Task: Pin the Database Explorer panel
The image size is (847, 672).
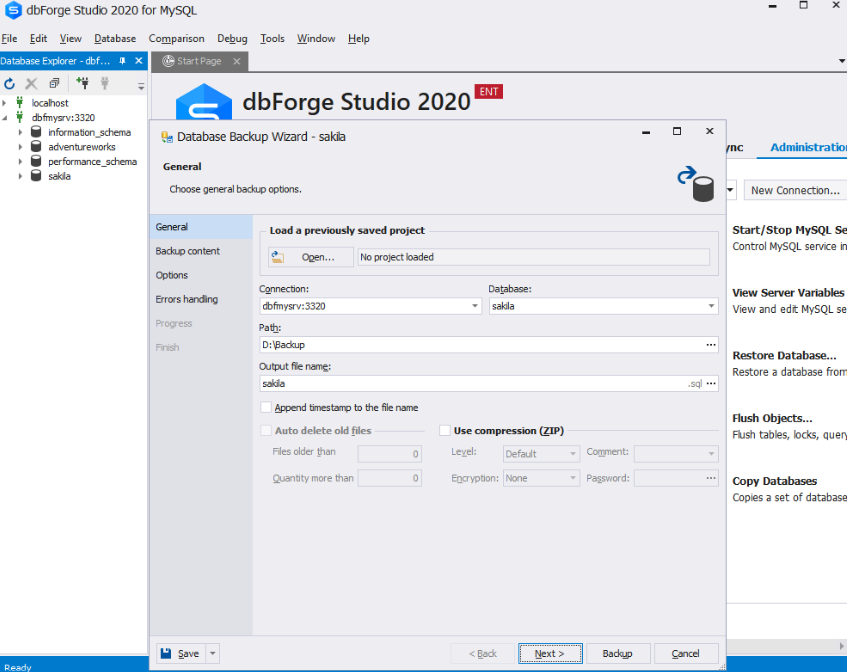Action: pos(123,61)
